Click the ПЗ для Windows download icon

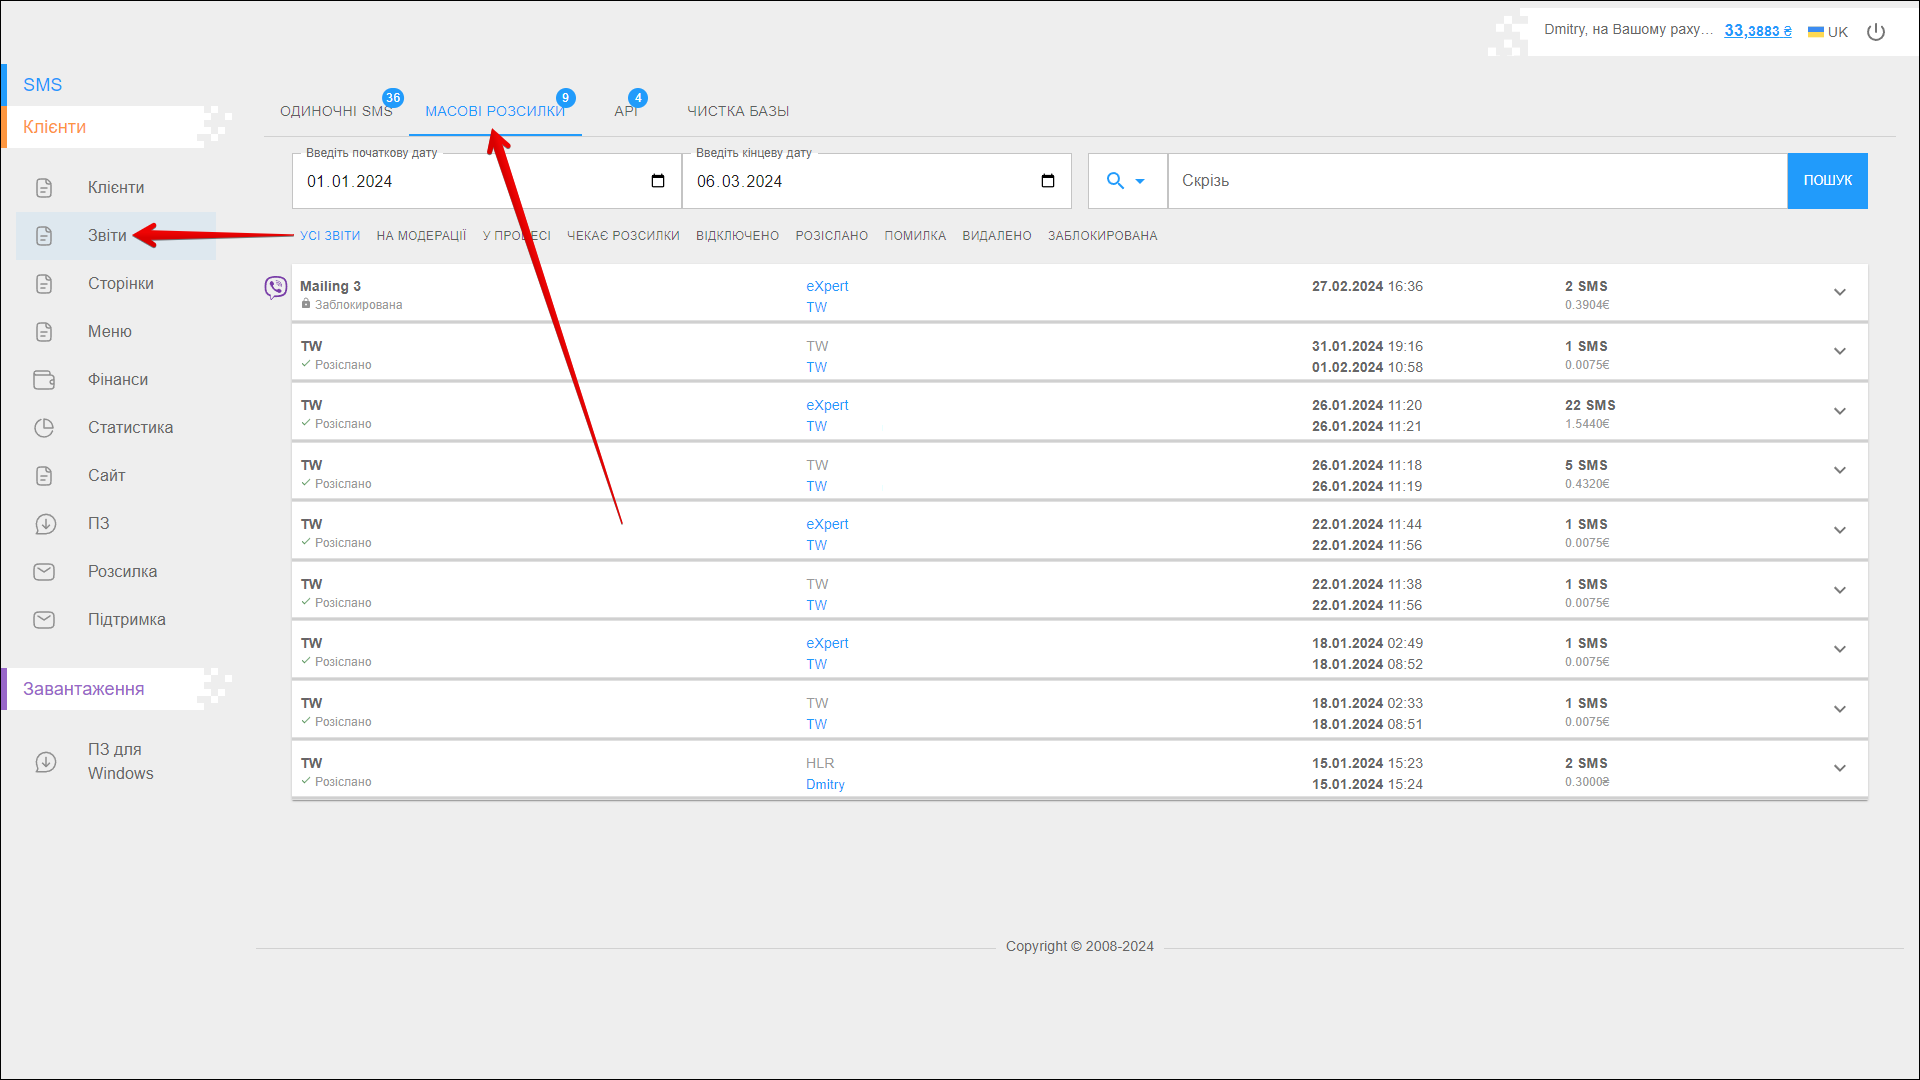click(x=46, y=762)
